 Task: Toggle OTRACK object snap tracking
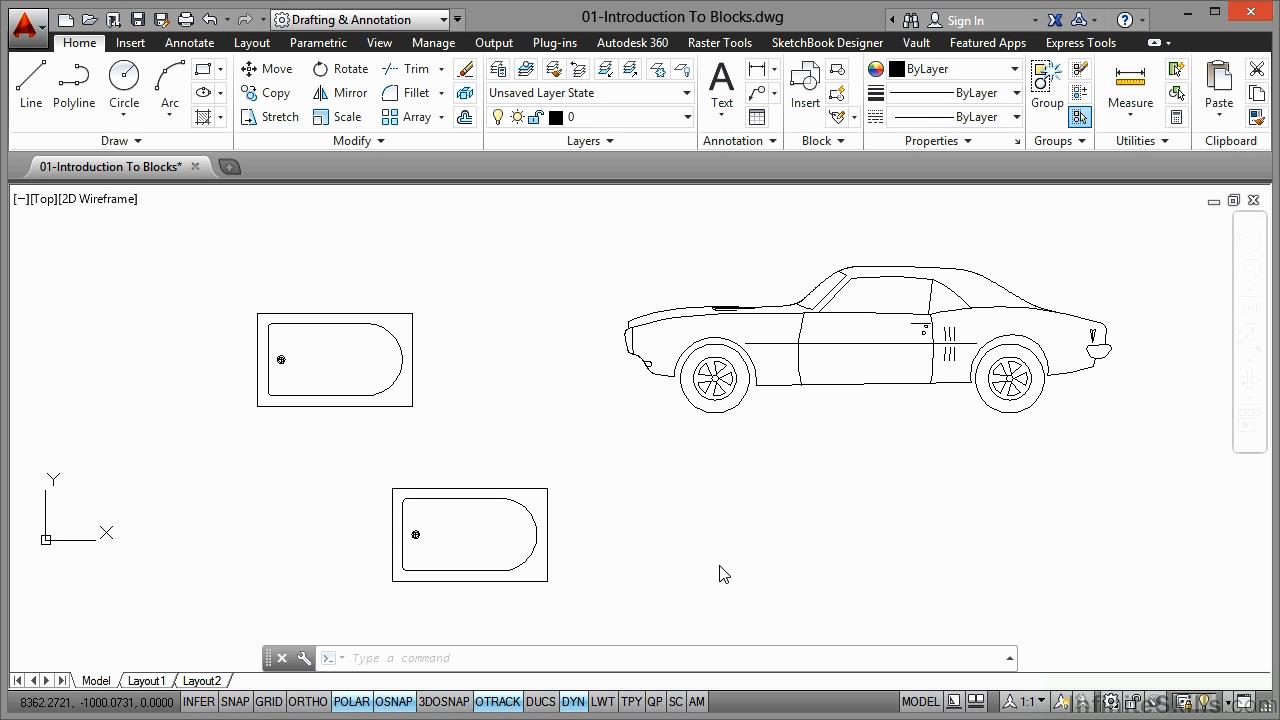tap(498, 702)
